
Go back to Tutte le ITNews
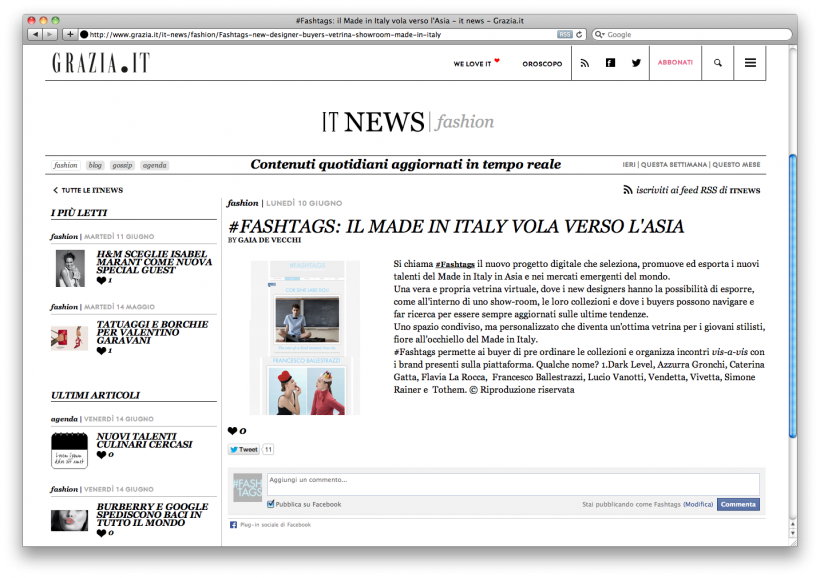point(88,190)
